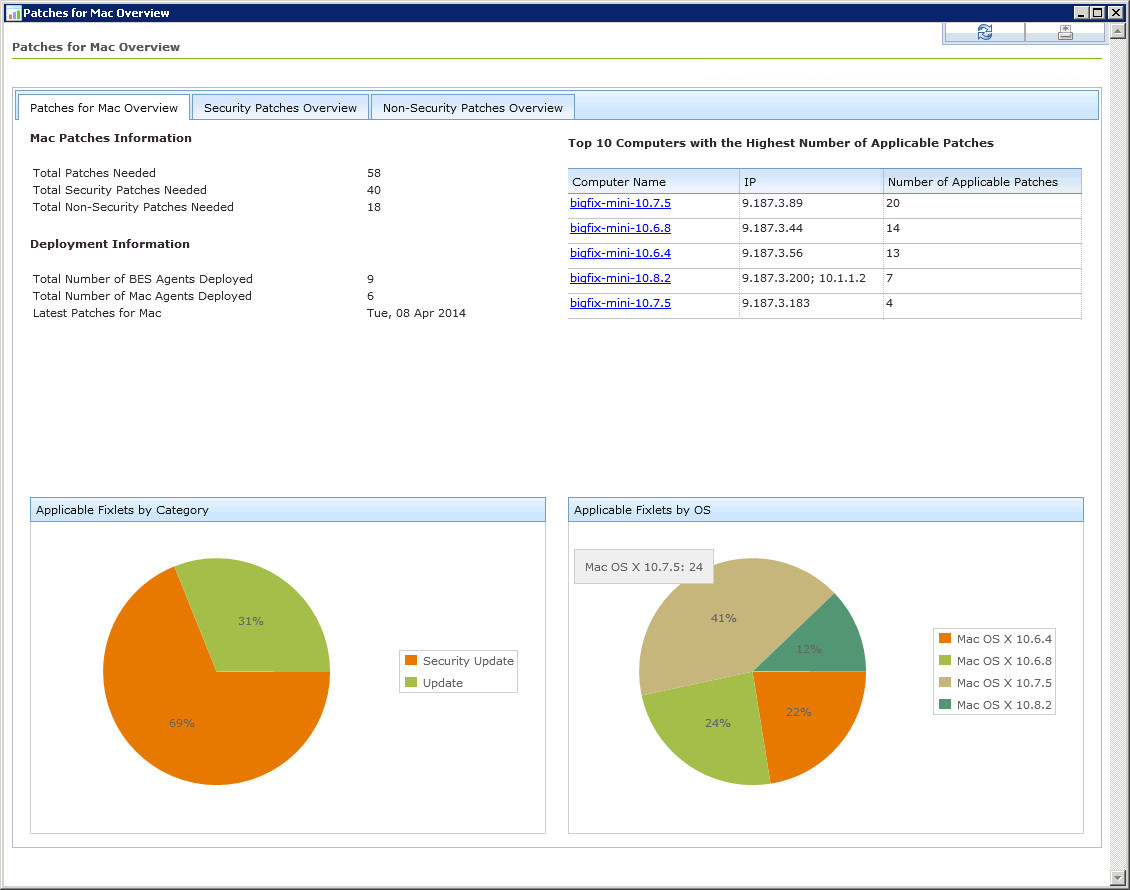Open bigfix-mini-10.7.5 link with 20 patches
Viewport: 1130px width, 890px height.
(x=620, y=203)
